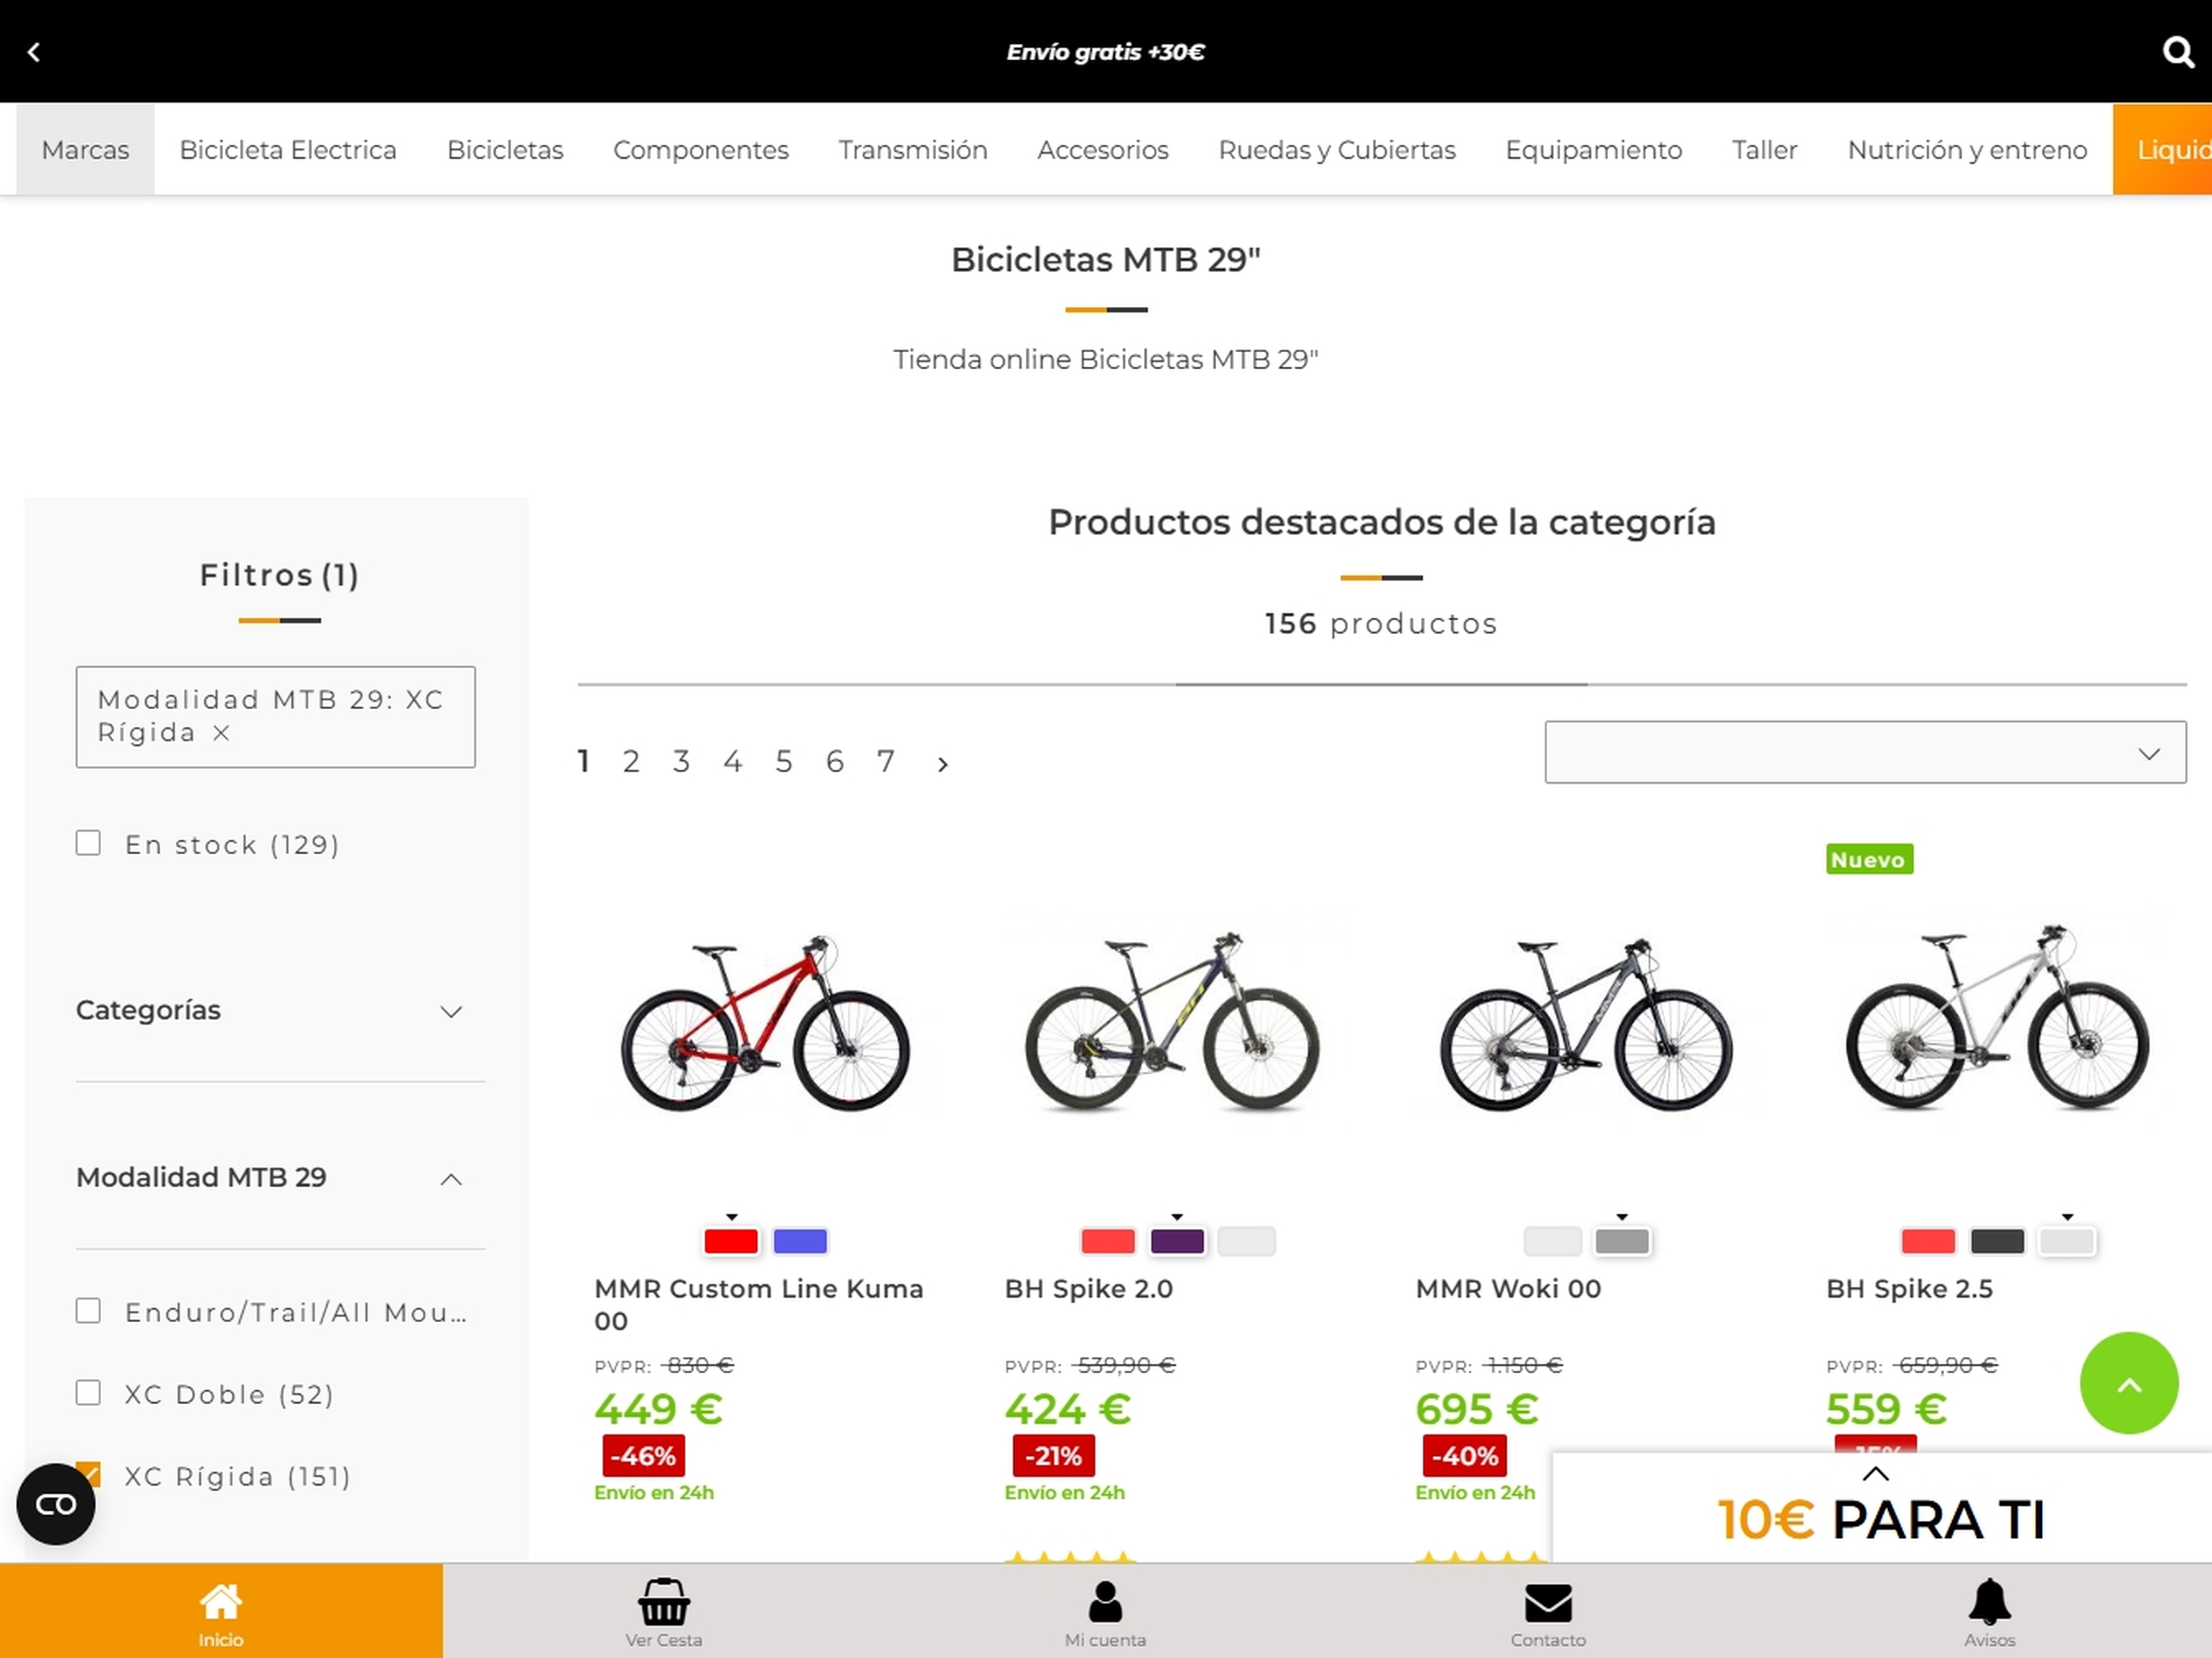This screenshot has height=1658, width=2212.
Task: Open the Bicicleta Electrica menu
Action: [288, 149]
